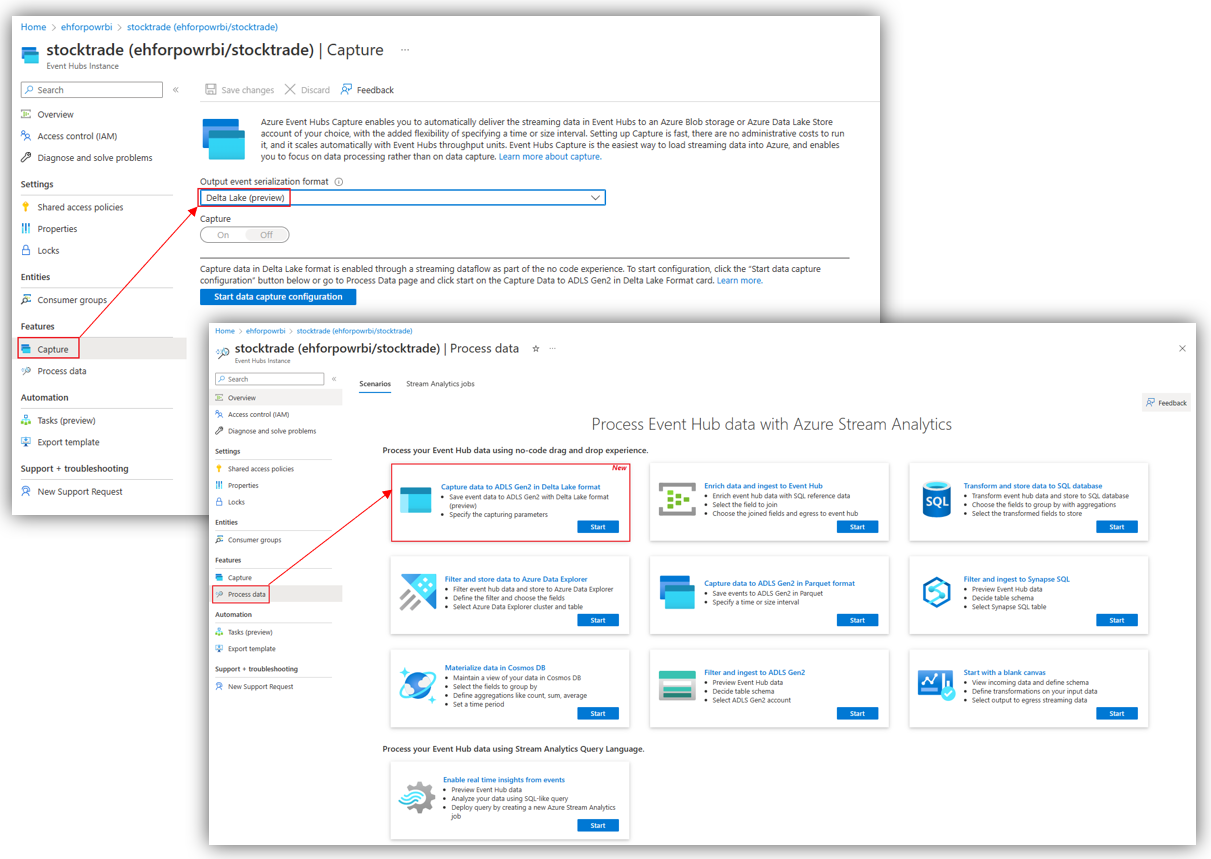Click Filter and ingest to Synapse SQL icon
Image resolution: width=1211 pixels, height=859 pixels.
coord(936,593)
